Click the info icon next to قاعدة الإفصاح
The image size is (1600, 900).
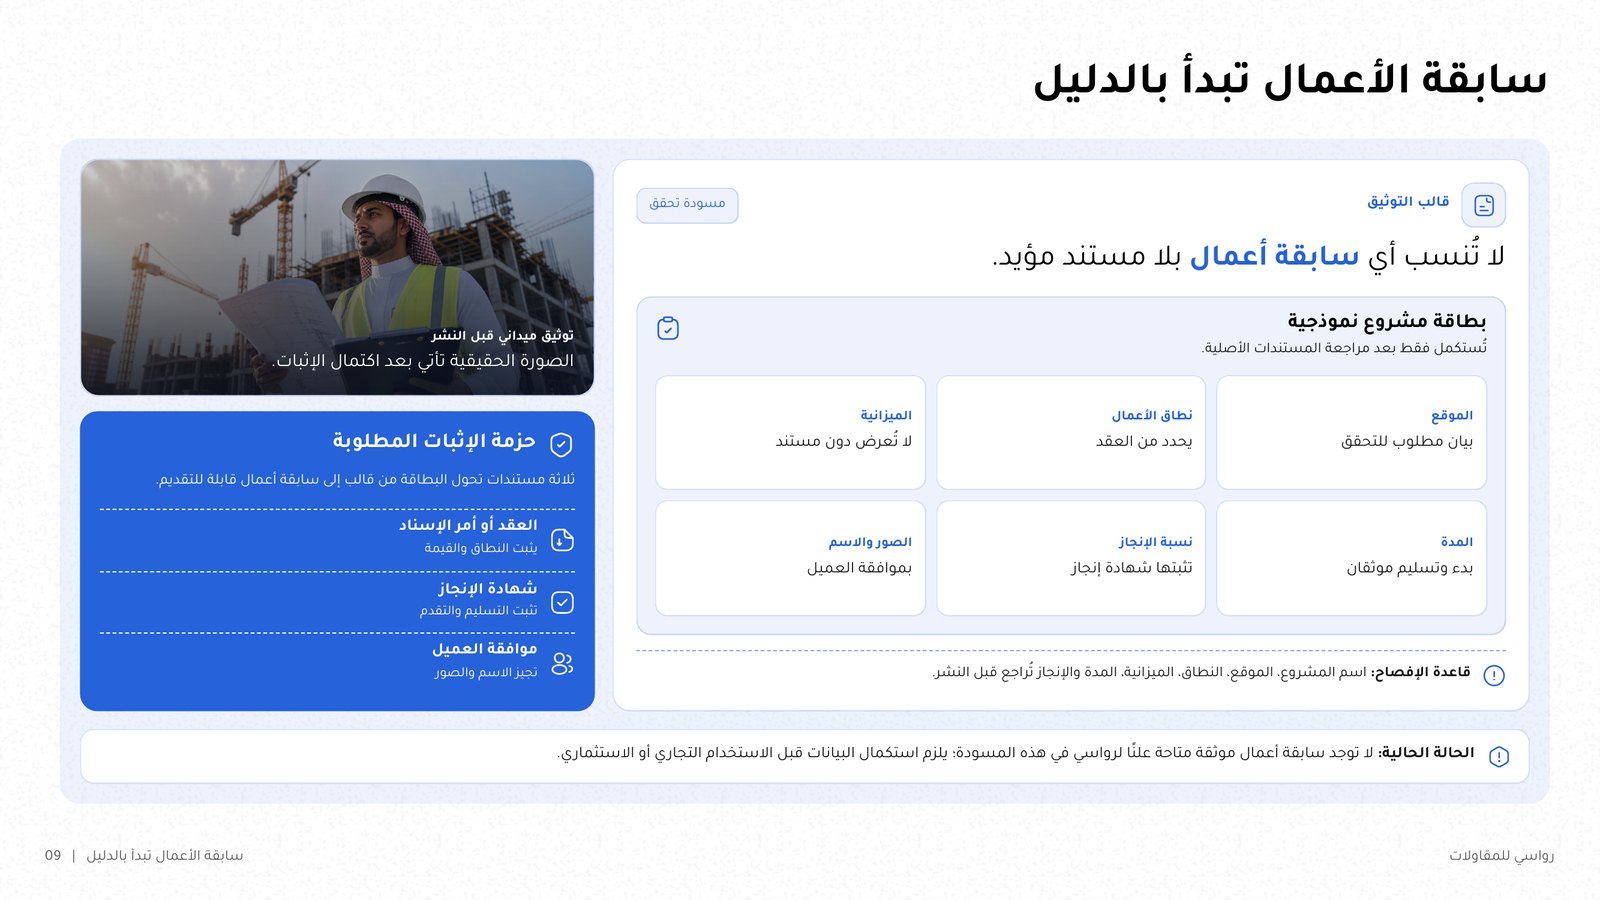point(1493,675)
